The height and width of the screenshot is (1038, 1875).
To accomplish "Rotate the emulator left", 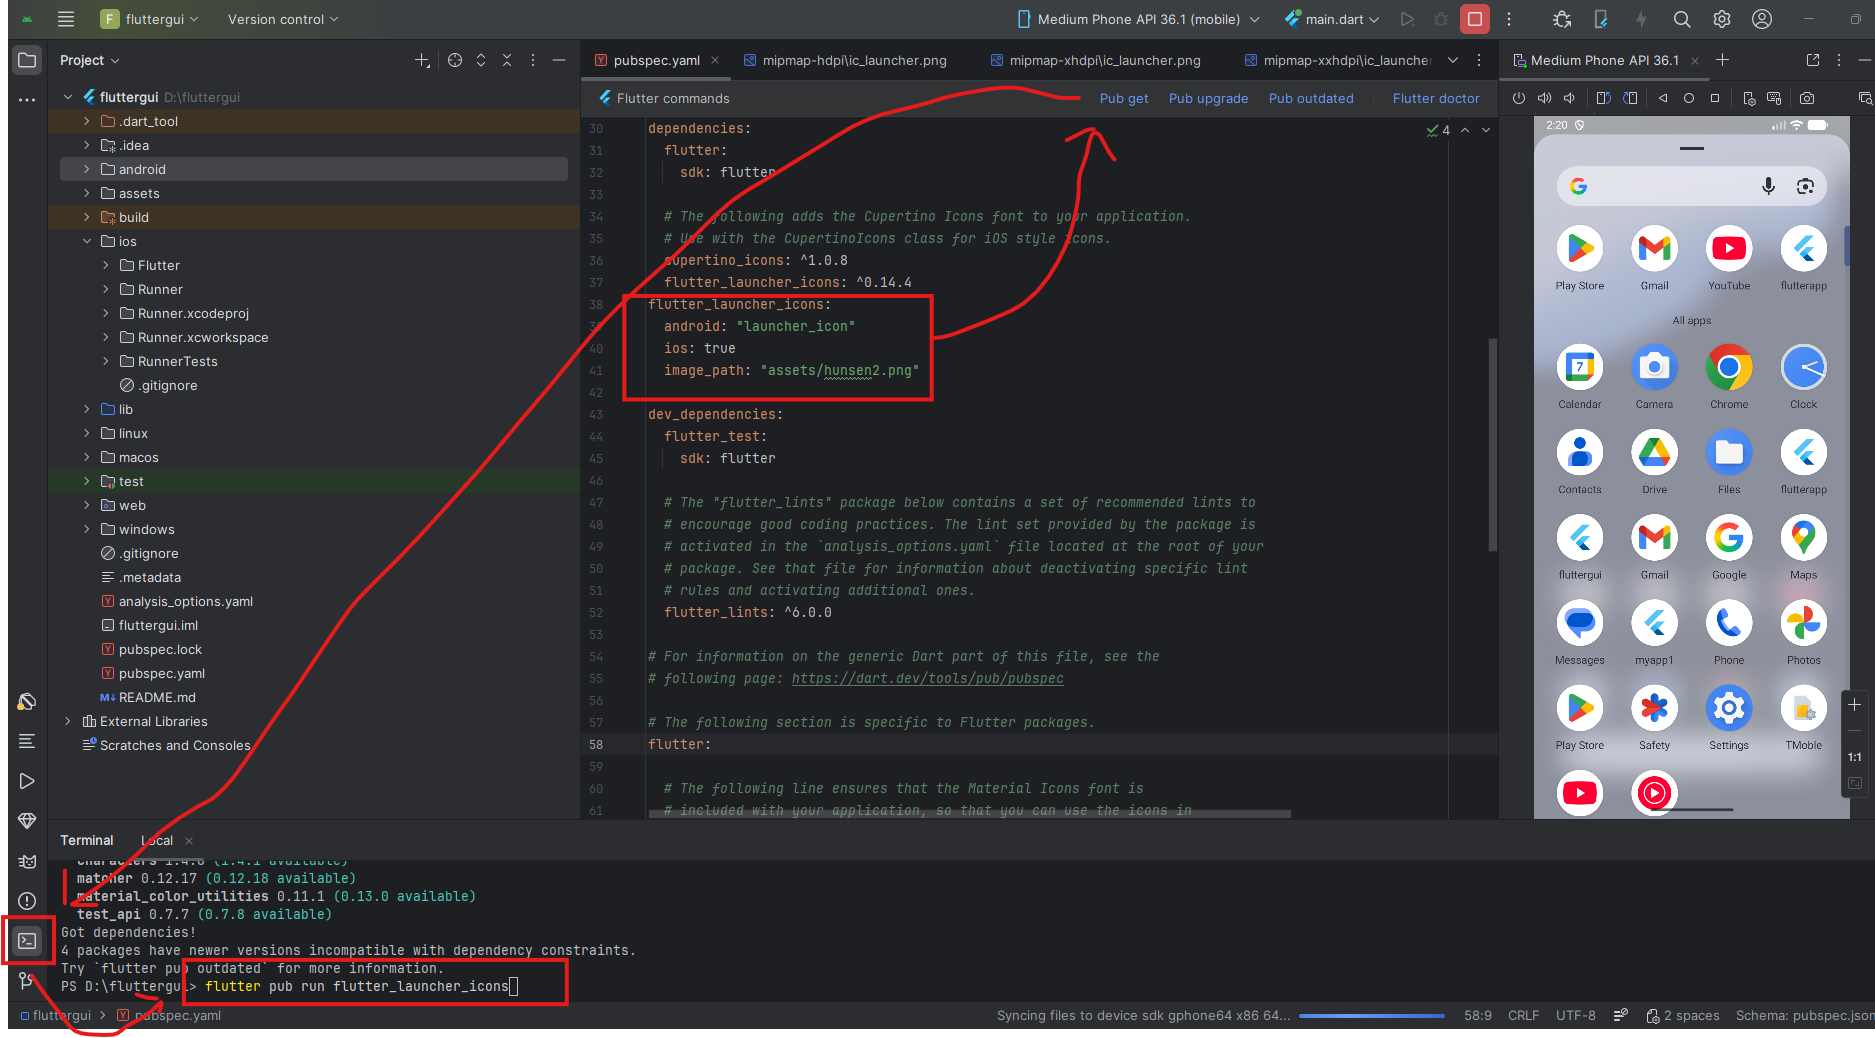I will tap(1603, 98).
